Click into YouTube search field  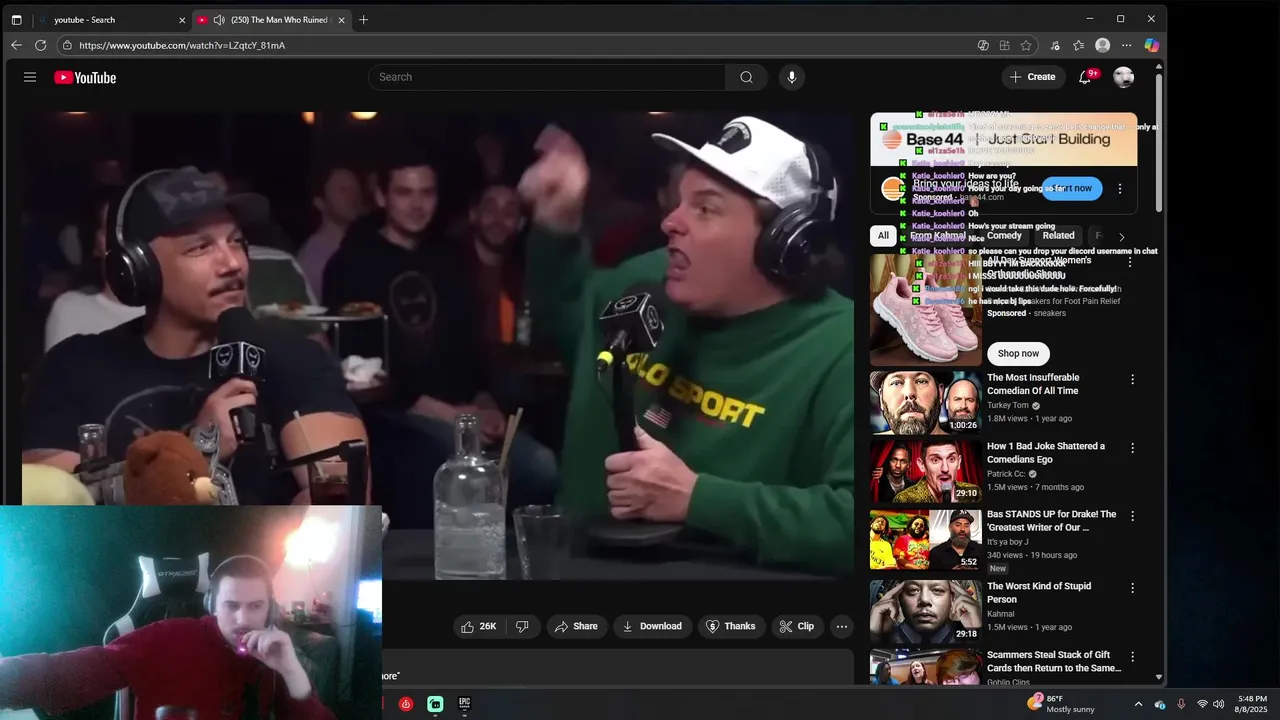(x=547, y=77)
